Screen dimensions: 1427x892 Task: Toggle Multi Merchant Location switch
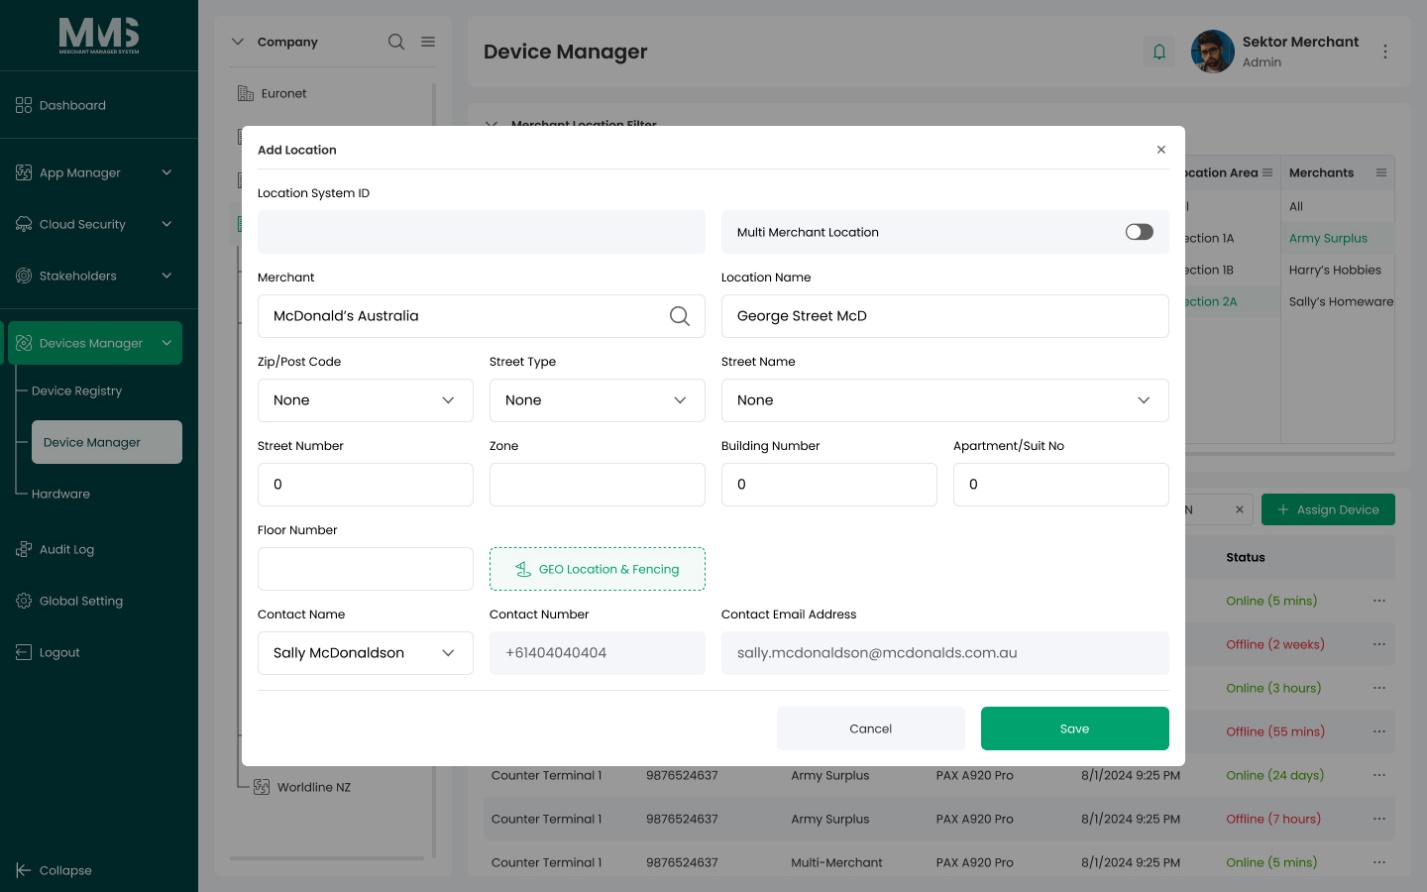pyautogui.click(x=1139, y=232)
